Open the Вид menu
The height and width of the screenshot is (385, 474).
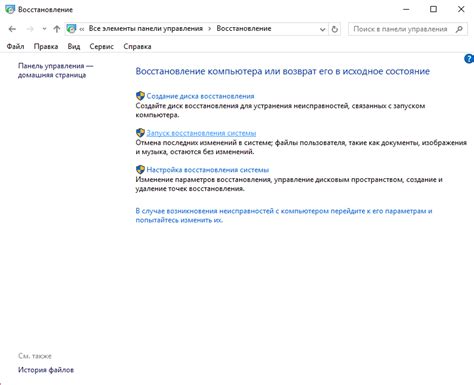coord(74,46)
